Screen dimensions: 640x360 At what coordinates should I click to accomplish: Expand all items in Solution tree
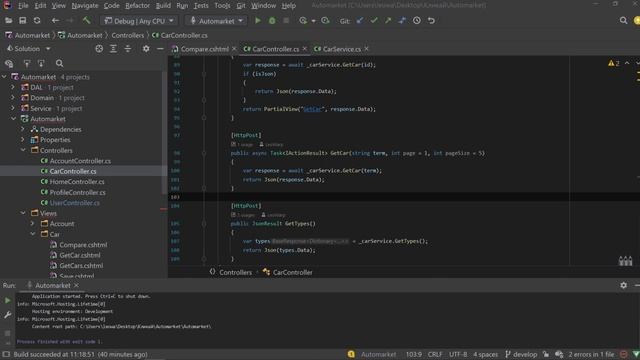pyautogui.click(x=113, y=49)
